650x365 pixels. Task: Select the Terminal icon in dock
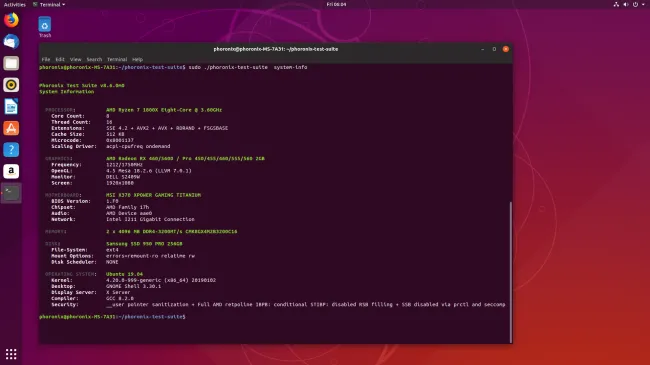[x=11, y=193]
